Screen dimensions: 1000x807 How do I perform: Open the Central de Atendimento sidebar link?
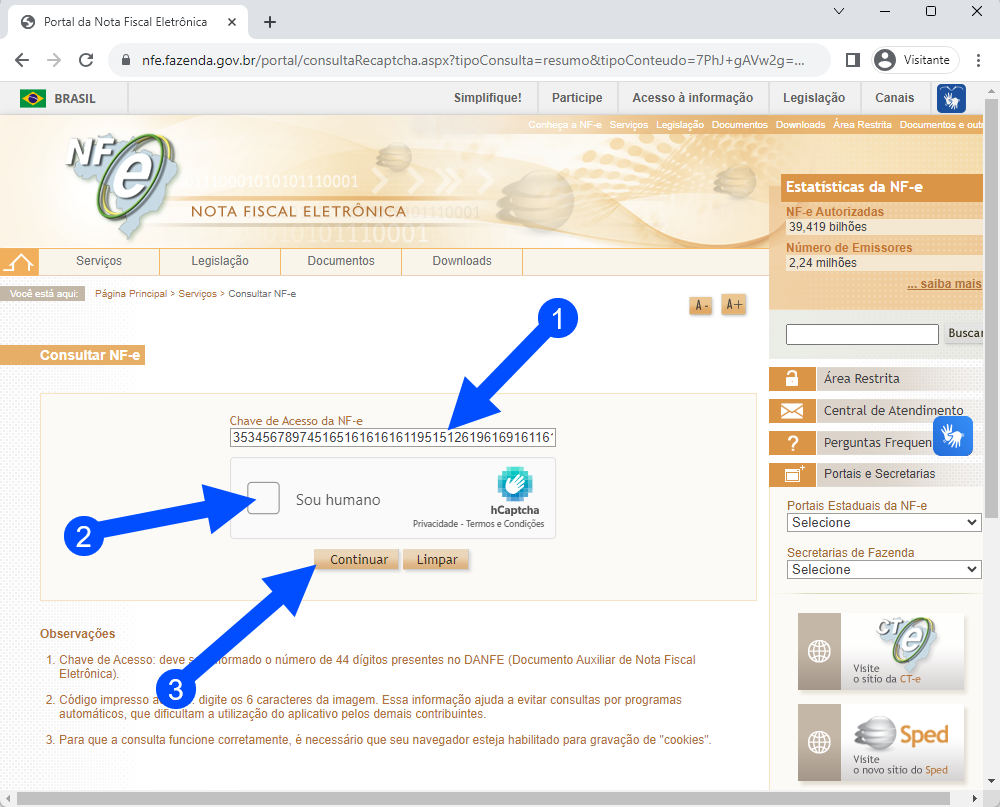click(893, 411)
